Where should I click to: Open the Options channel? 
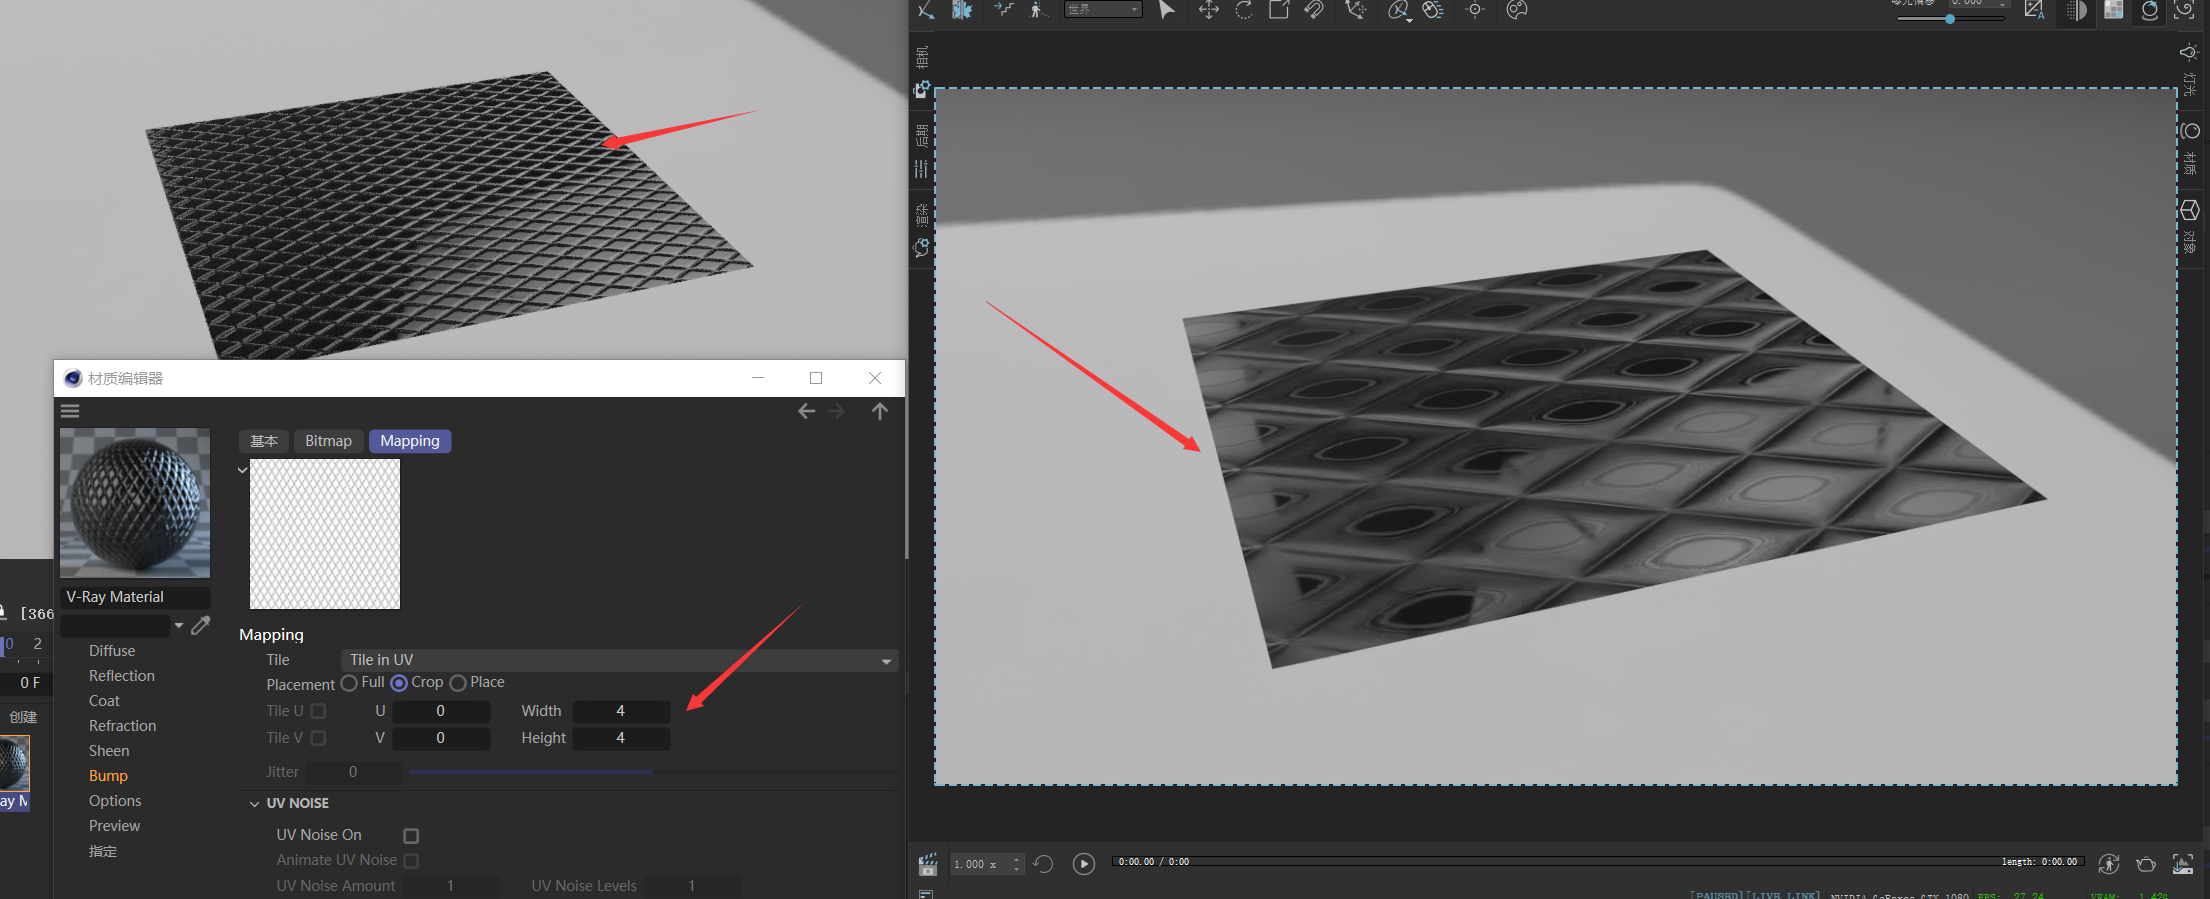point(115,801)
